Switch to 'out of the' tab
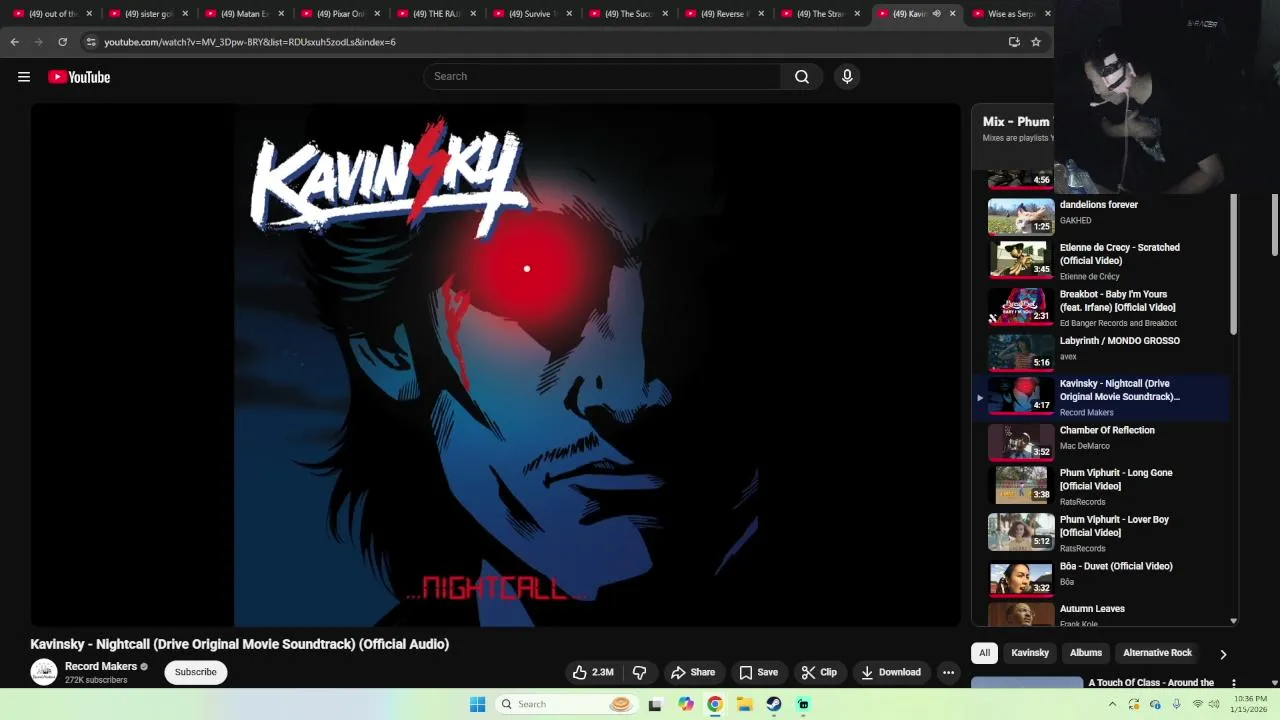The height and width of the screenshot is (720, 1280). [x=52, y=14]
